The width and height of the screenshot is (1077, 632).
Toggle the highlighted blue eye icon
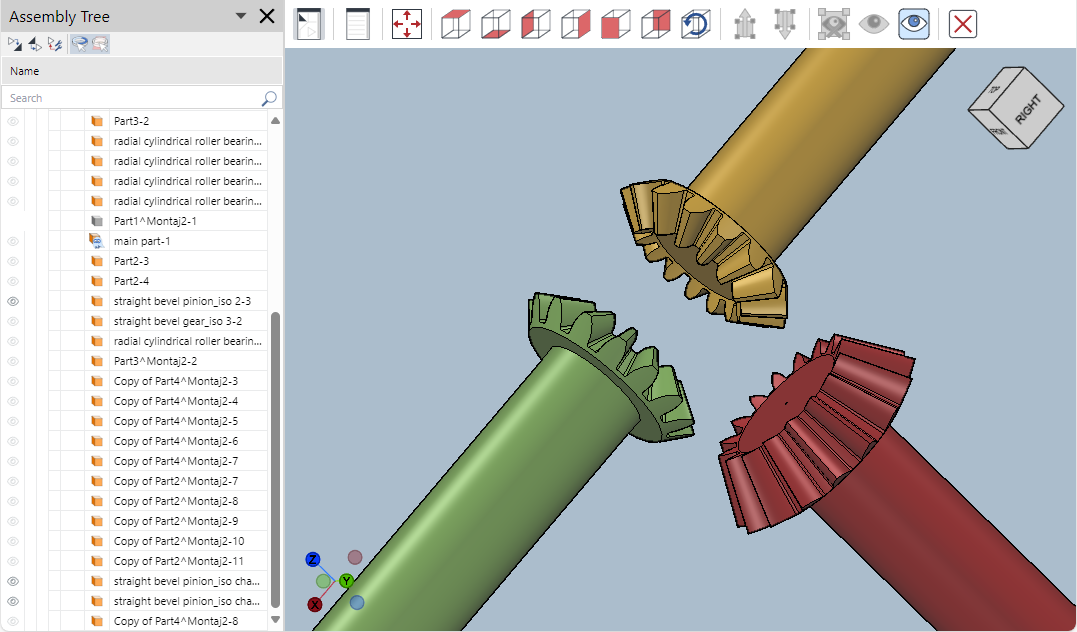click(x=914, y=24)
